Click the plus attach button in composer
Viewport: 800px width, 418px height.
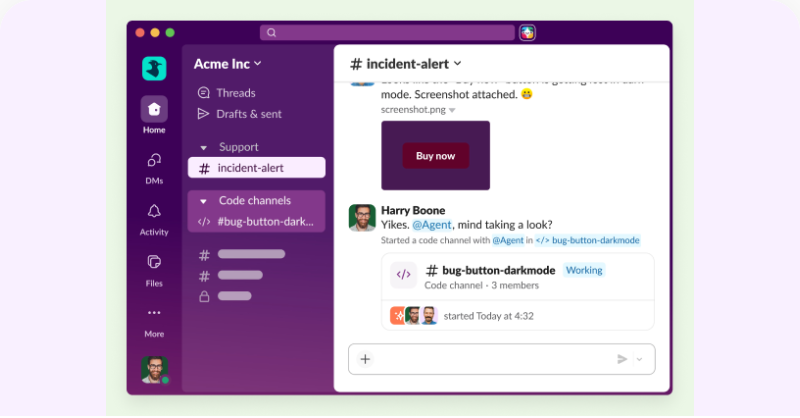pyautogui.click(x=365, y=359)
